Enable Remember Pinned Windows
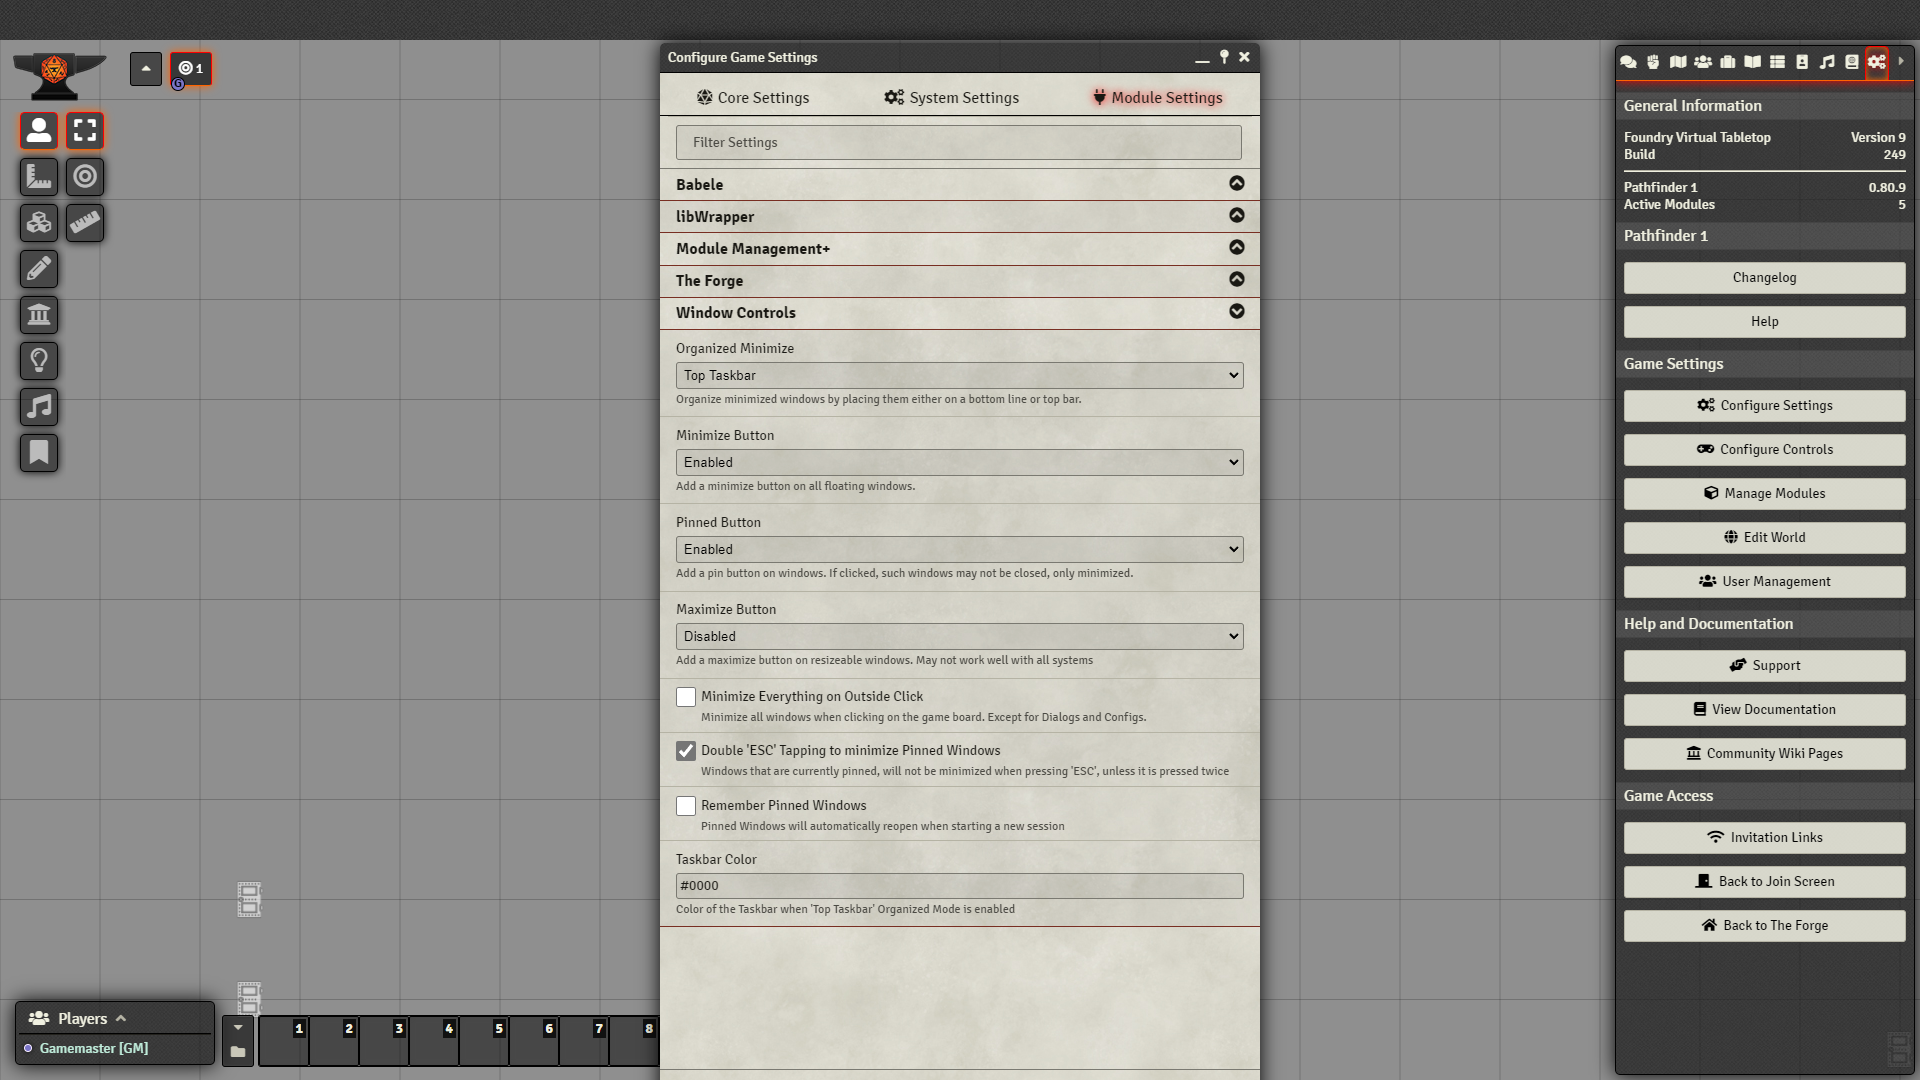 pos(686,805)
